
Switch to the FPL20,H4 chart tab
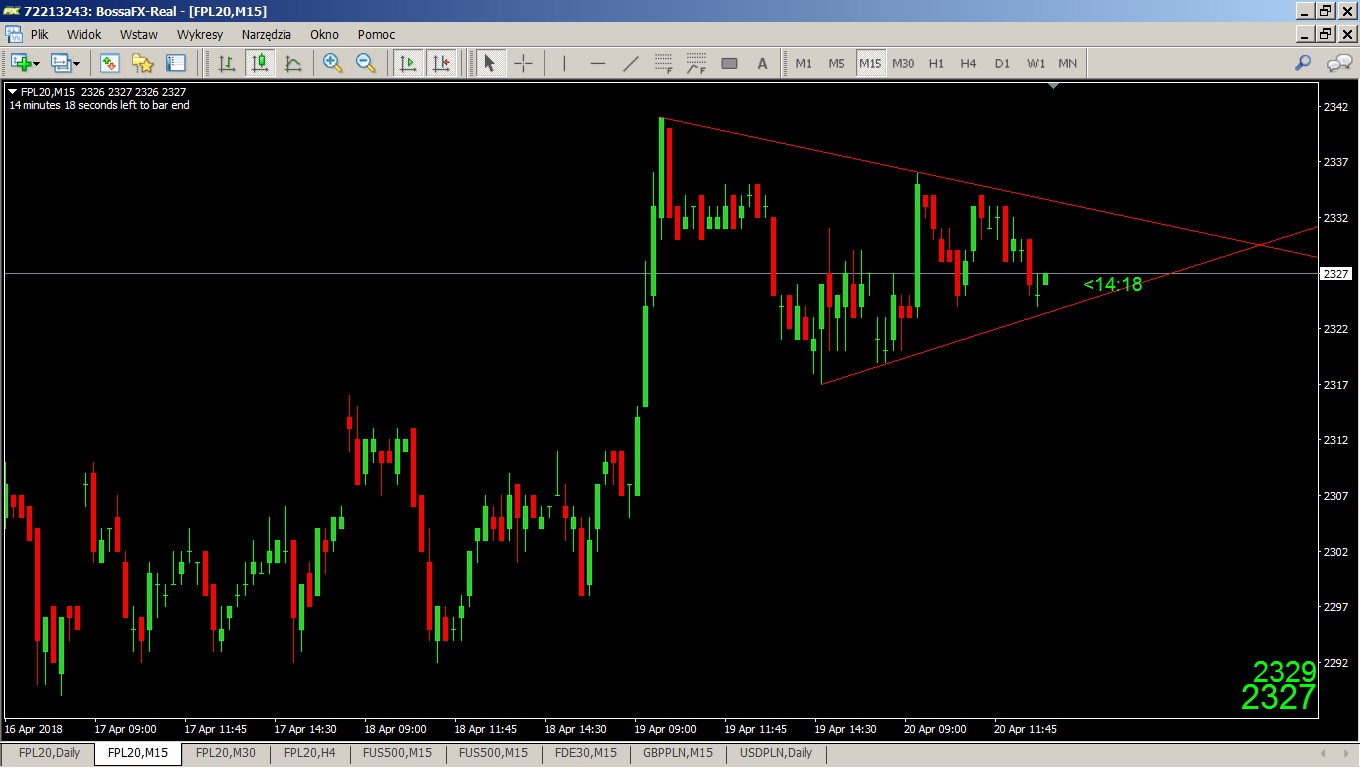(310, 753)
